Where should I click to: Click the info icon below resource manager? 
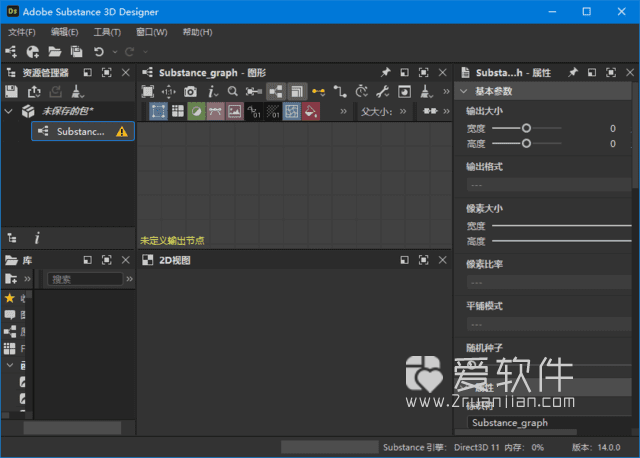tap(37, 238)
